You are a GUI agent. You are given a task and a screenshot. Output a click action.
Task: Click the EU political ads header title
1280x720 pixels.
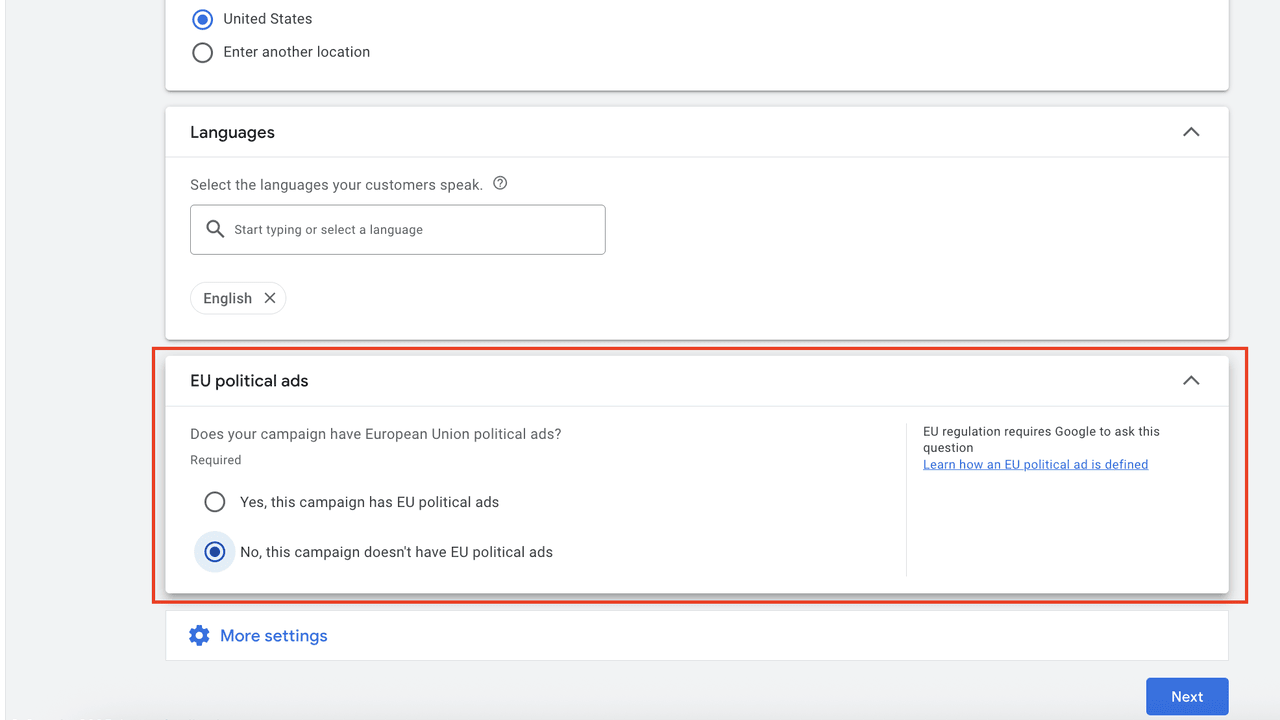249,381
